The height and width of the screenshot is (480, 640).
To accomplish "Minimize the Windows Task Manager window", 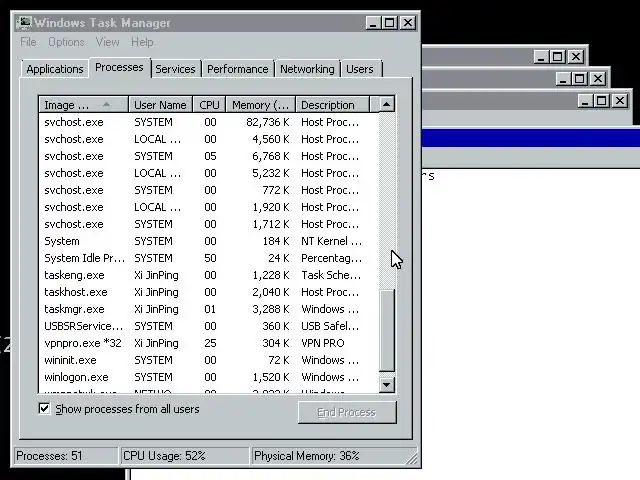I will [373, 22].
